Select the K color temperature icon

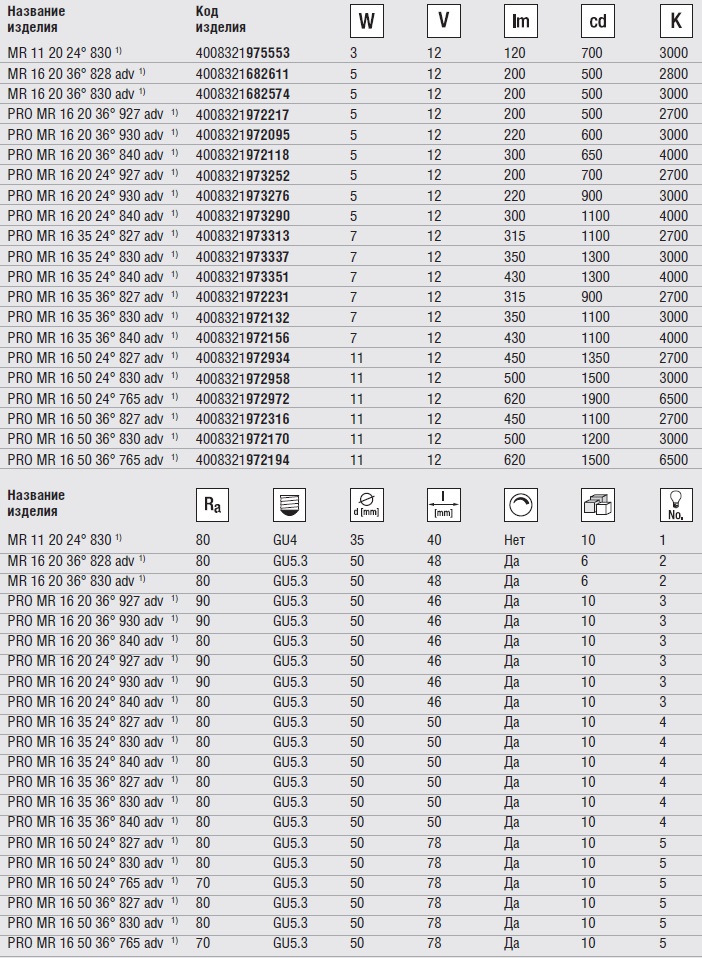[x=675, y=21]
